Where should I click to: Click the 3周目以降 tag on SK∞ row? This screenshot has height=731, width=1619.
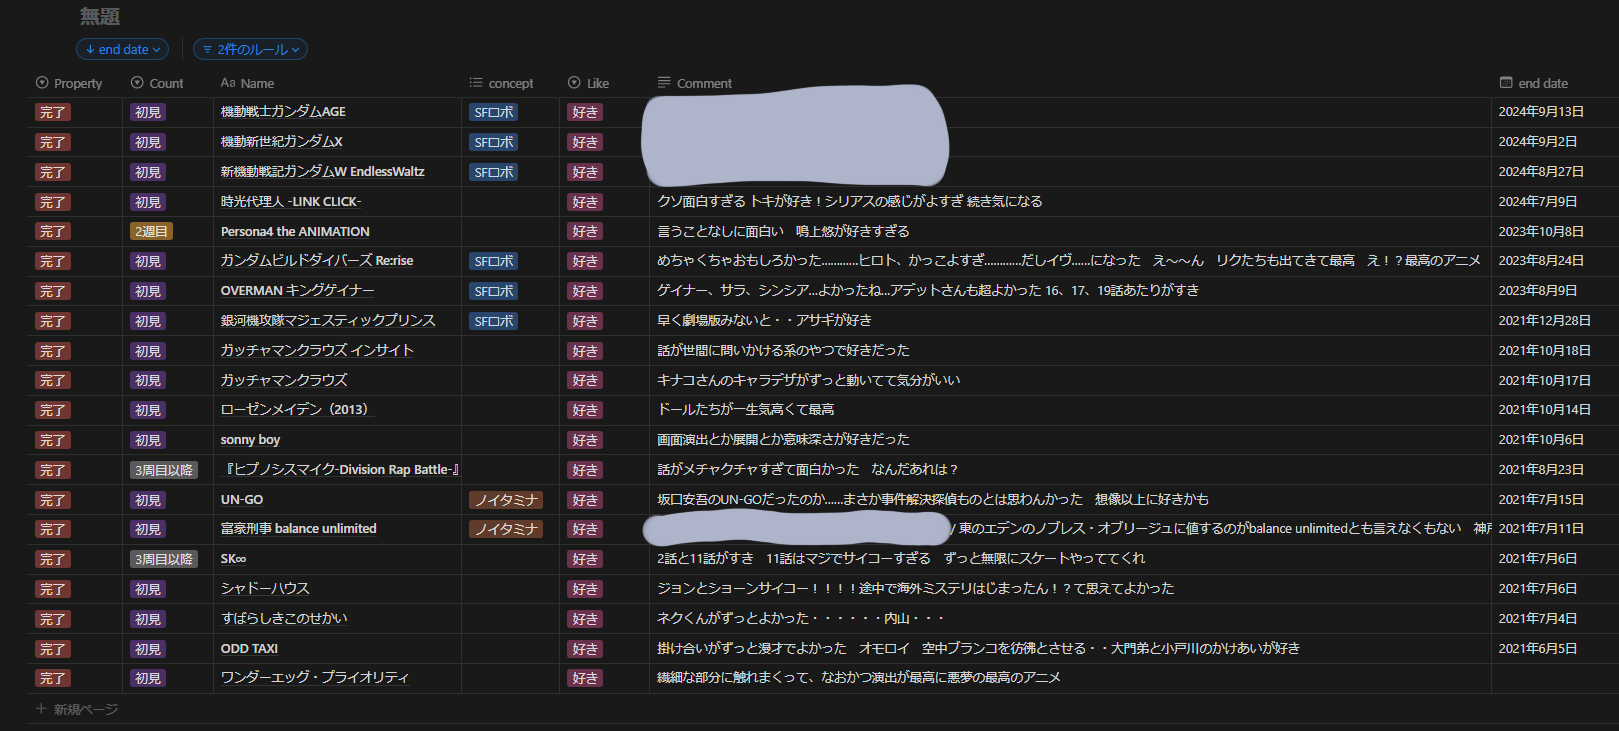[164, 559]
